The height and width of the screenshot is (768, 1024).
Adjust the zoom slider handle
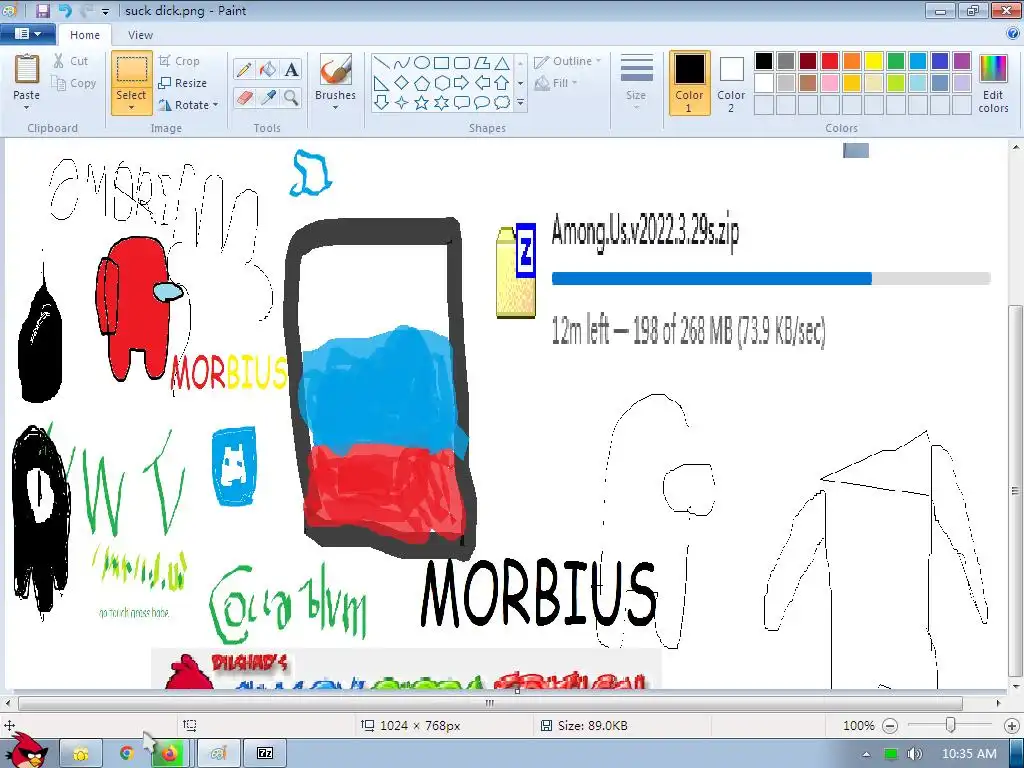tap(951, 725)
